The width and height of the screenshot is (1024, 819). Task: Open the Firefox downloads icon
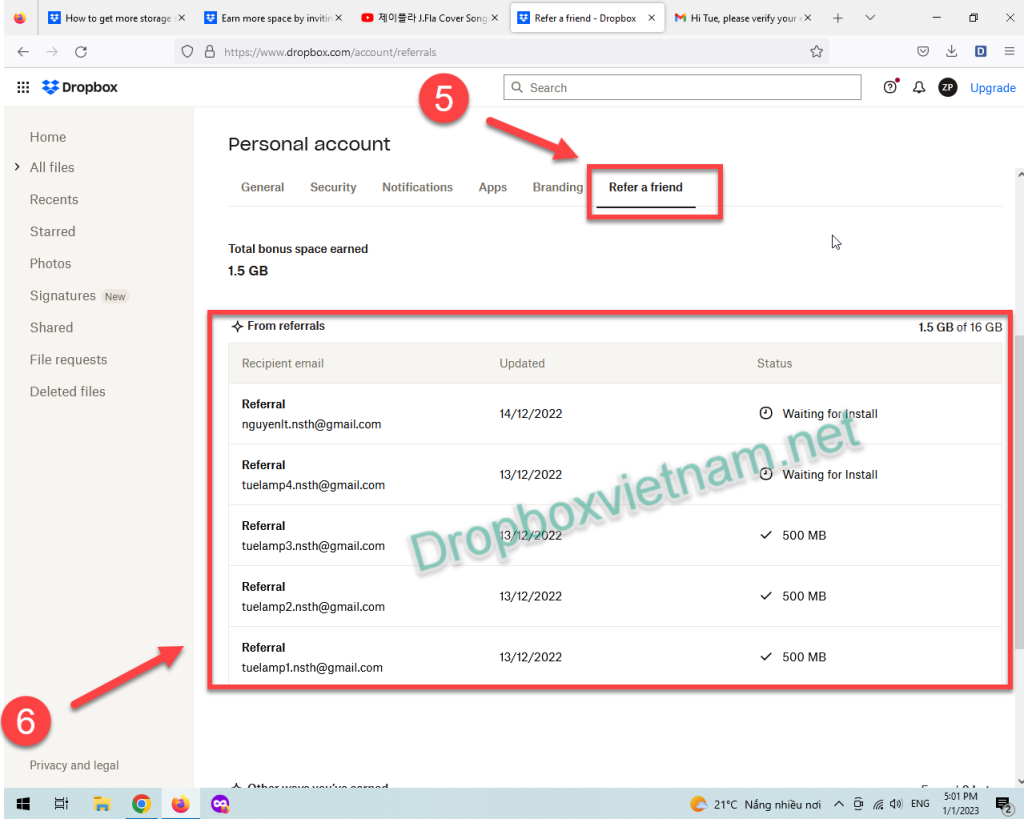[952, 52]
